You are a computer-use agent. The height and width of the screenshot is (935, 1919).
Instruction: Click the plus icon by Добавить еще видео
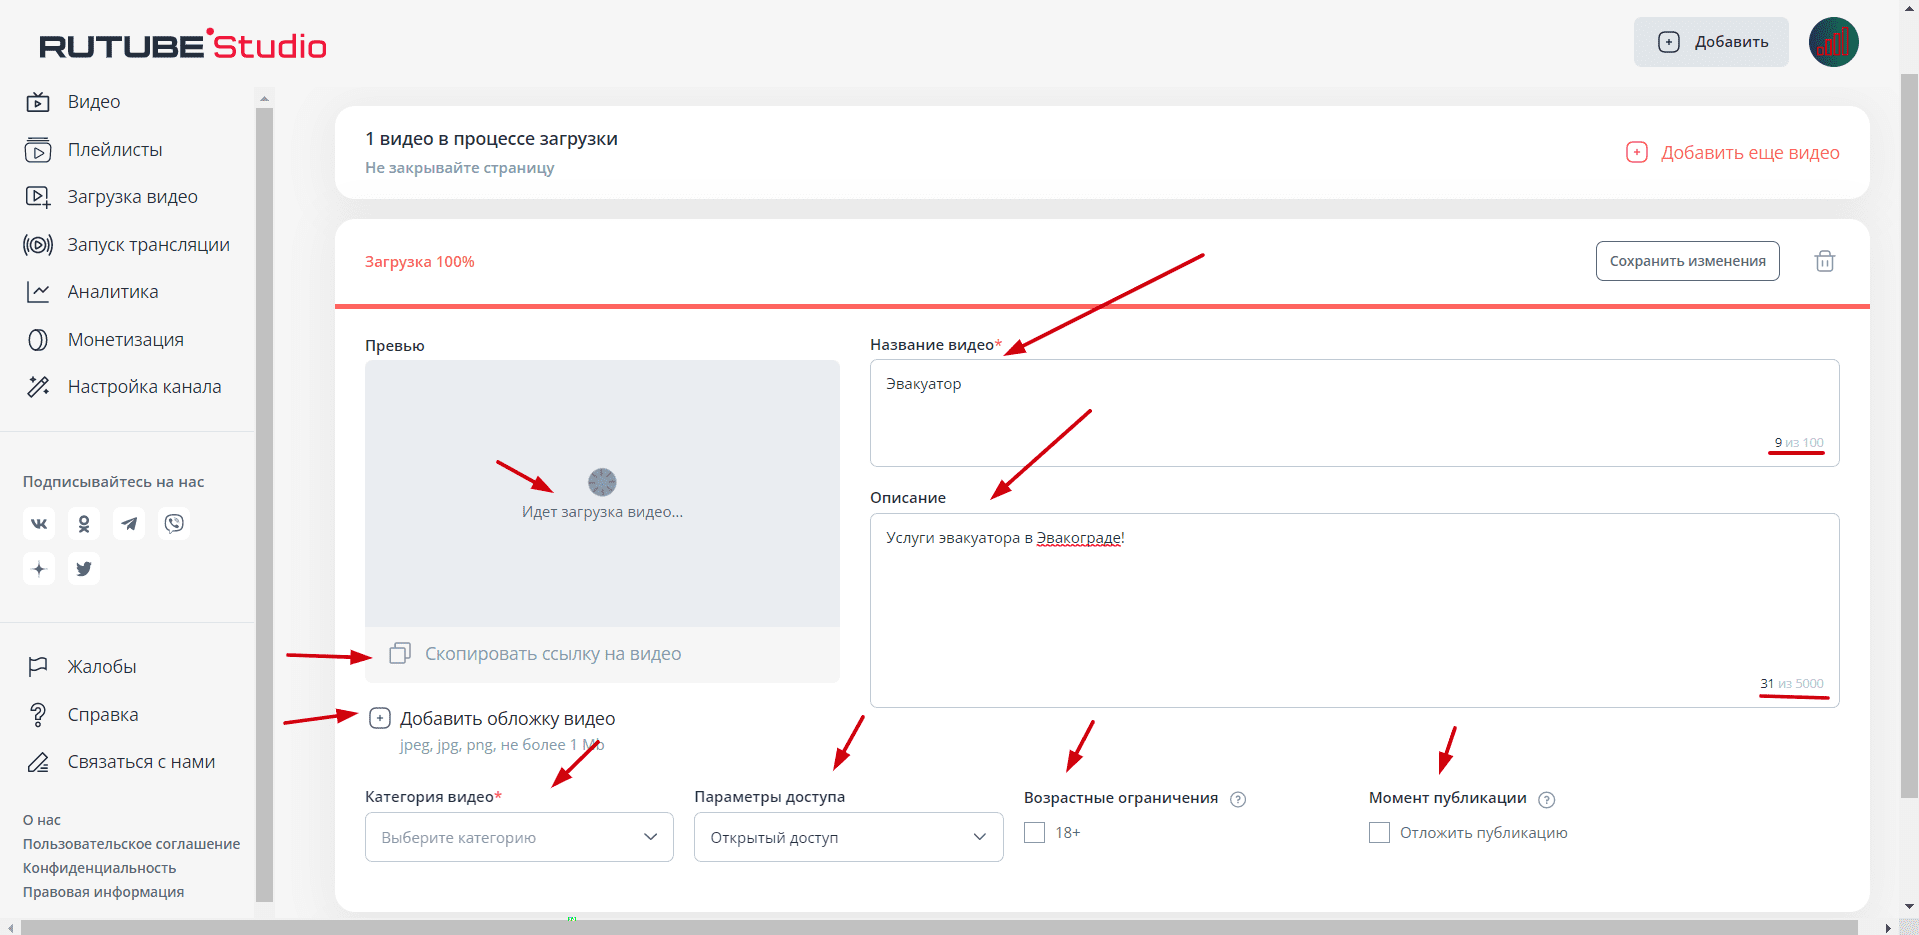pyautogui.click(x=1637, y=152)
